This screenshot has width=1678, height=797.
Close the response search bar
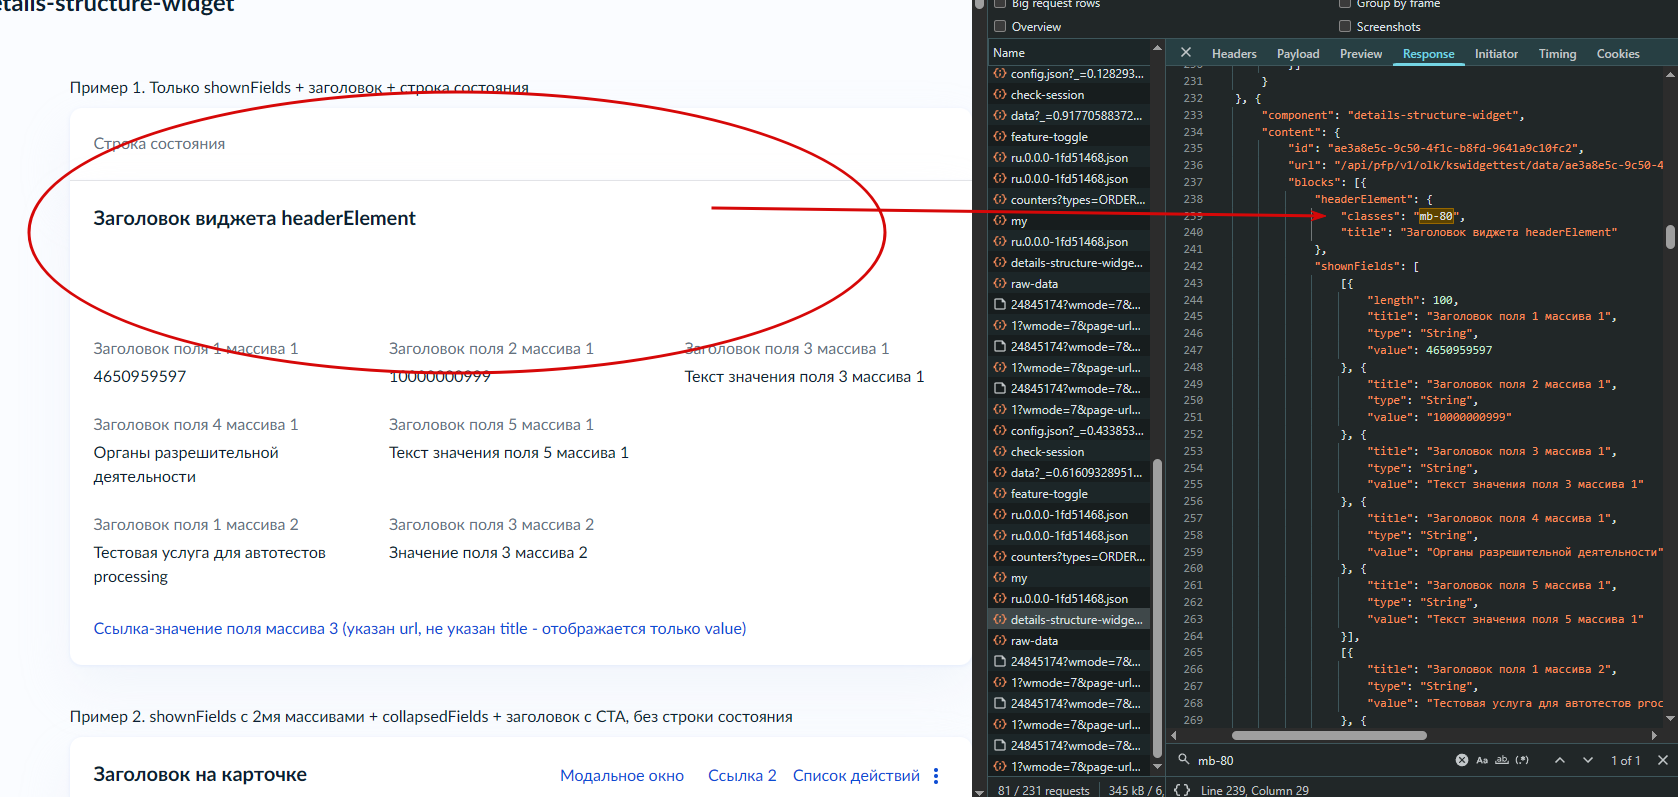(1663, 760)
